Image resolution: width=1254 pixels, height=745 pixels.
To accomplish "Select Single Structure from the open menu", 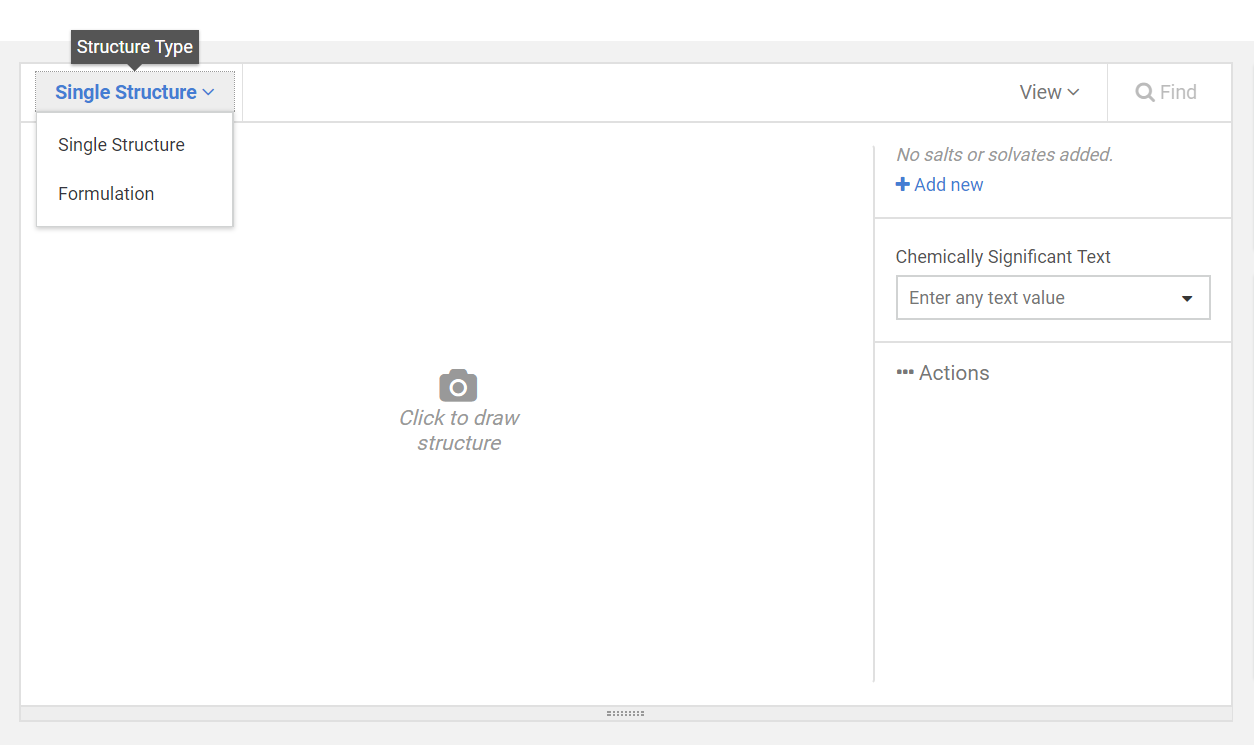I will (x=121, y=145).
